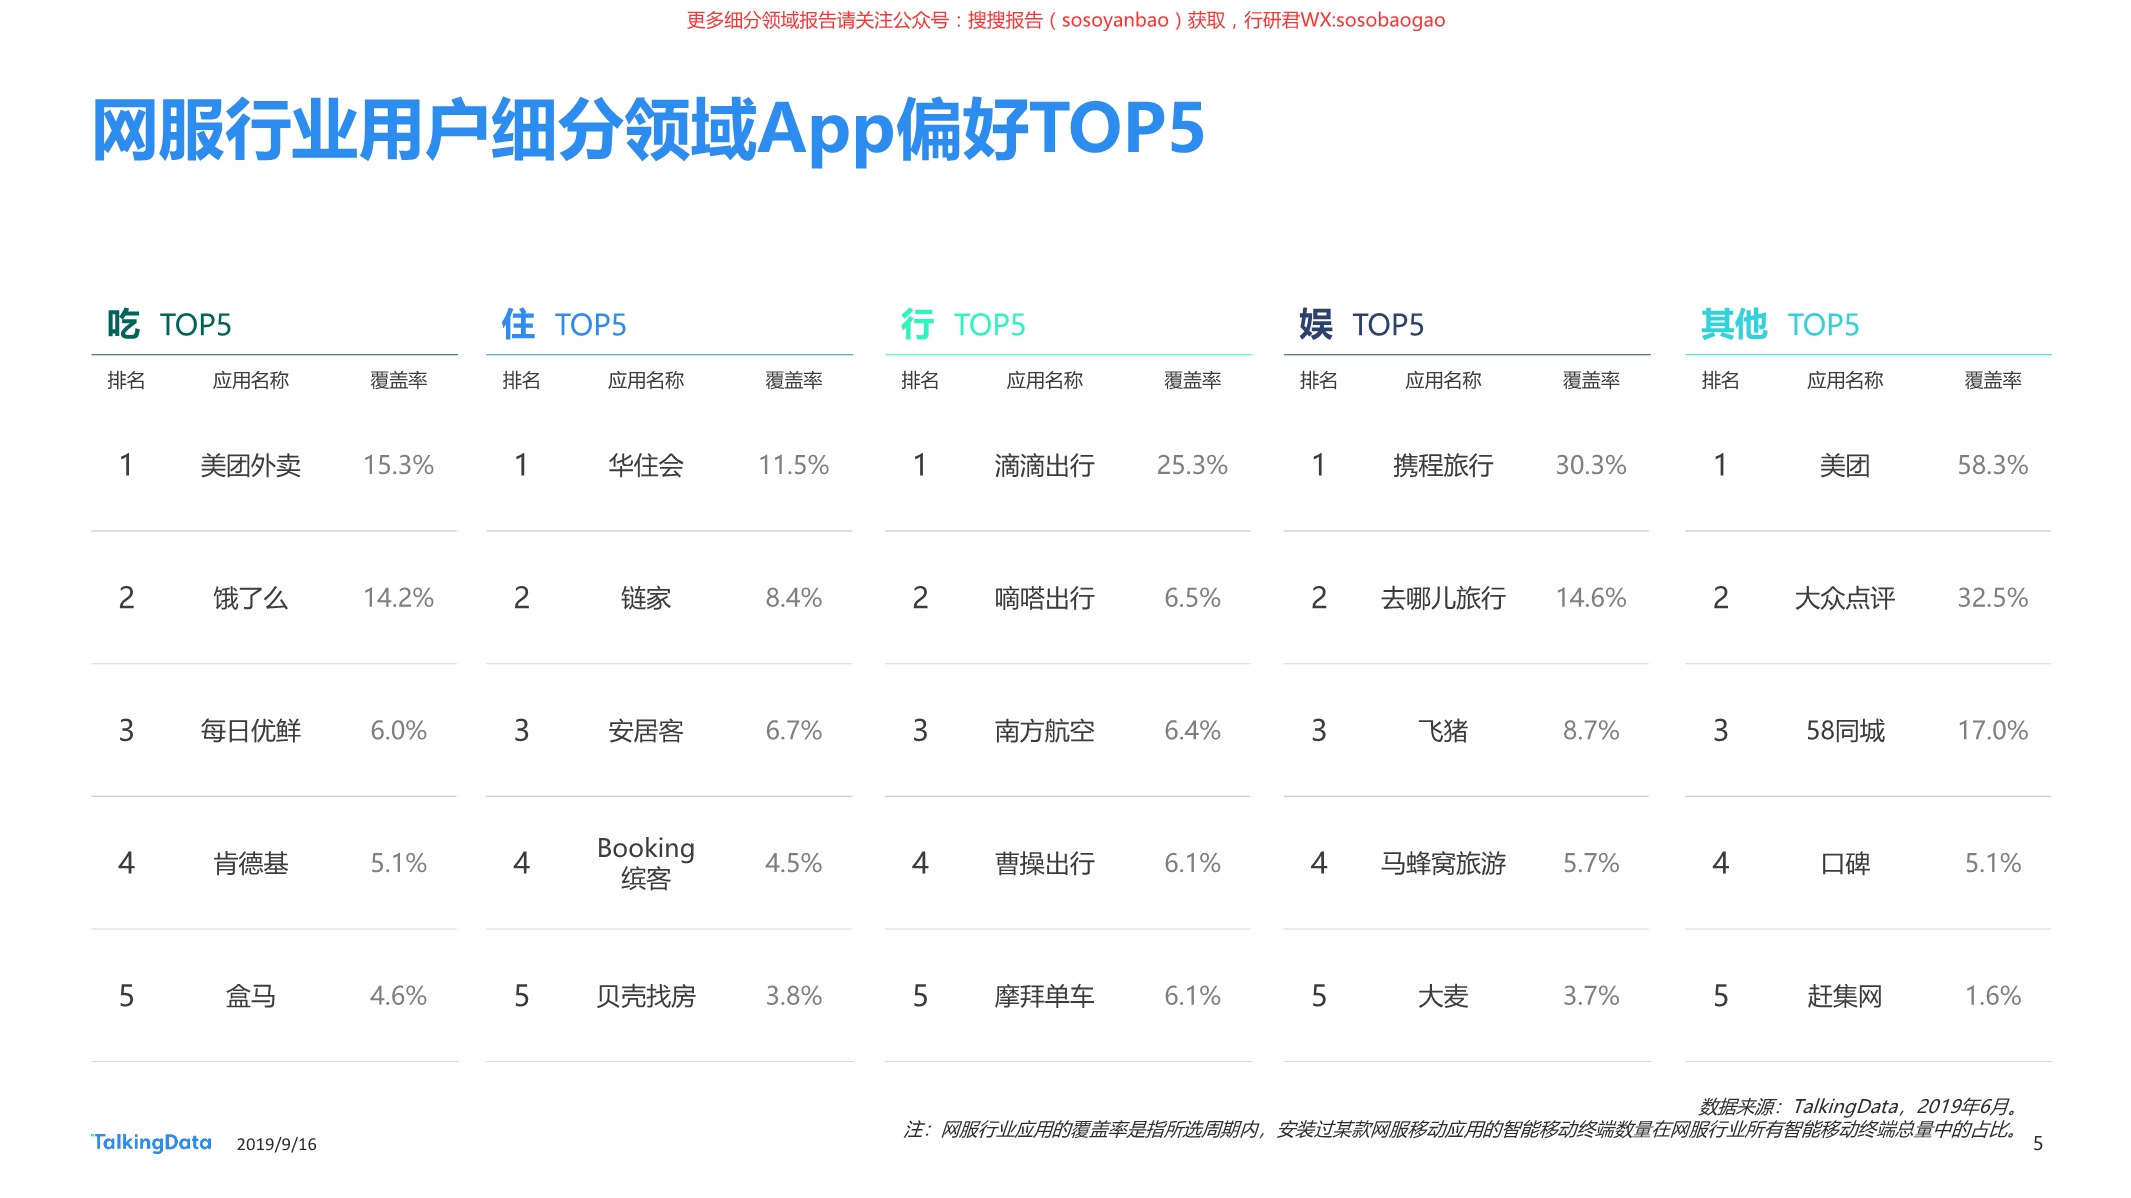Click the 58同城 coverage value 17.0%
This screenshot has height=1198, width=2131.
(x=1993, y=731)
